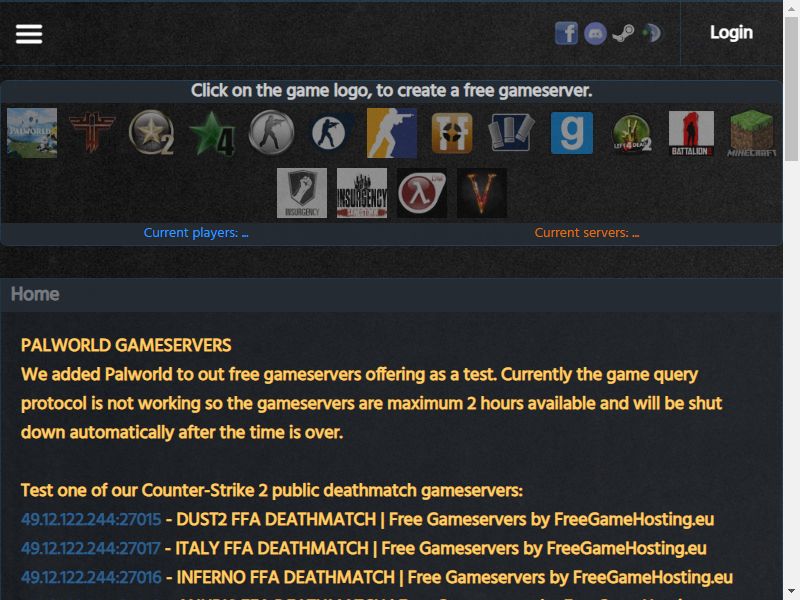Create a Team Fortress 2 gameserver
The image size is (800, 600).
452,133
